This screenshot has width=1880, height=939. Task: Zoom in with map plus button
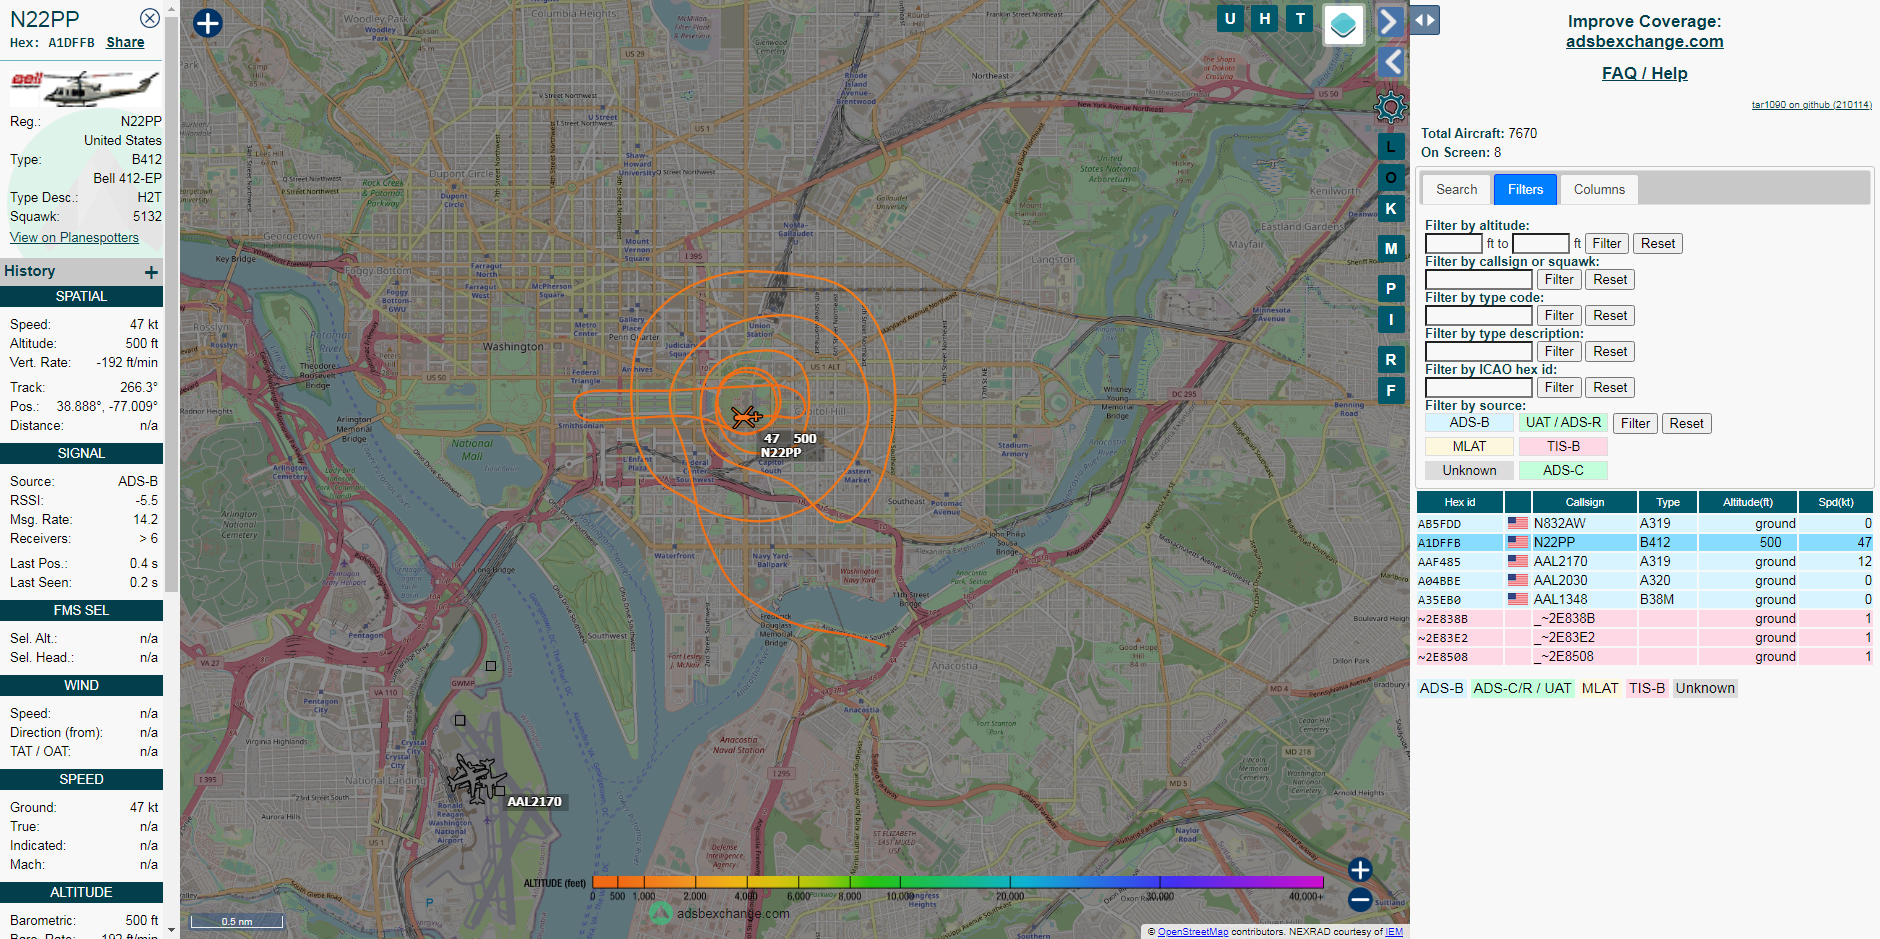point(1360,870)
